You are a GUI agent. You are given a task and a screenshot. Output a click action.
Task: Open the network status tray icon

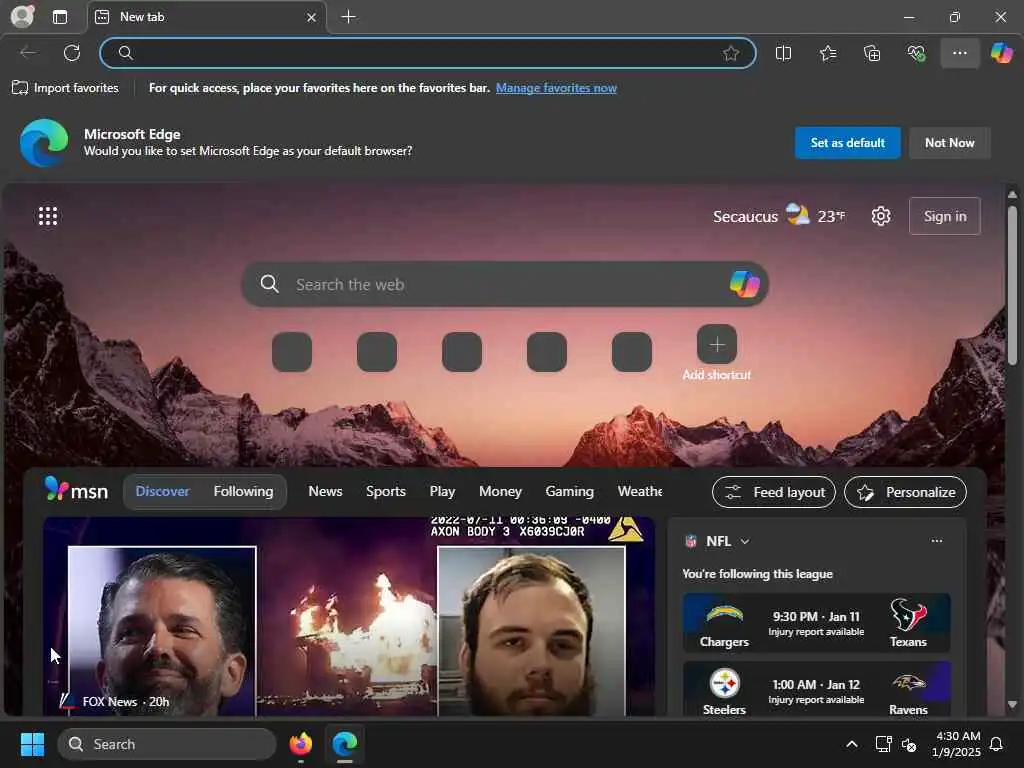pyautogui.click(x=883, y=744)
